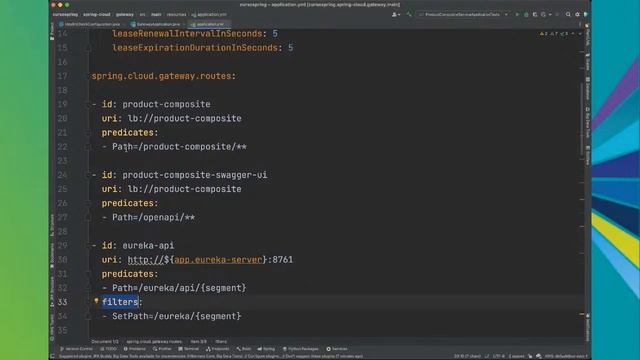Screen dimensions: 640x360
Task: Click line number 33 in the gutter
Action: [62, 302]
